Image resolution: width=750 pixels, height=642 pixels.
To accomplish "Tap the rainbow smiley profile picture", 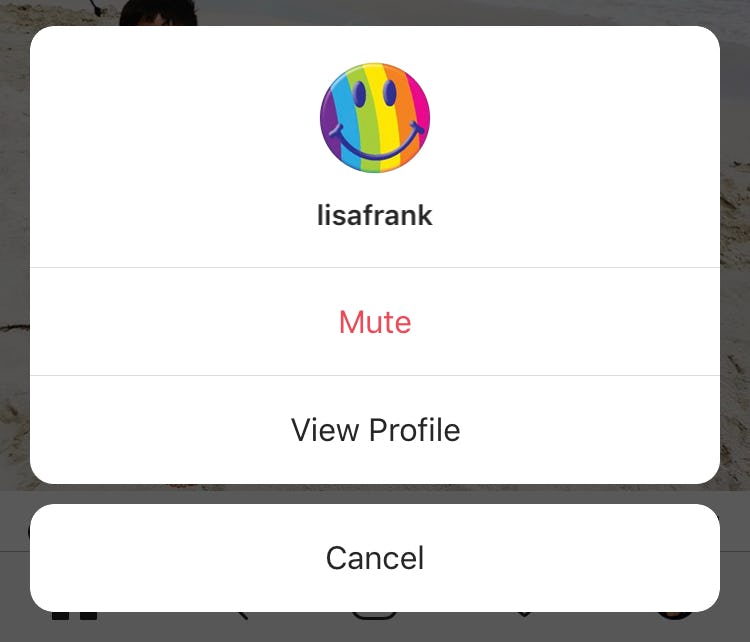I will tap(375, 118).
